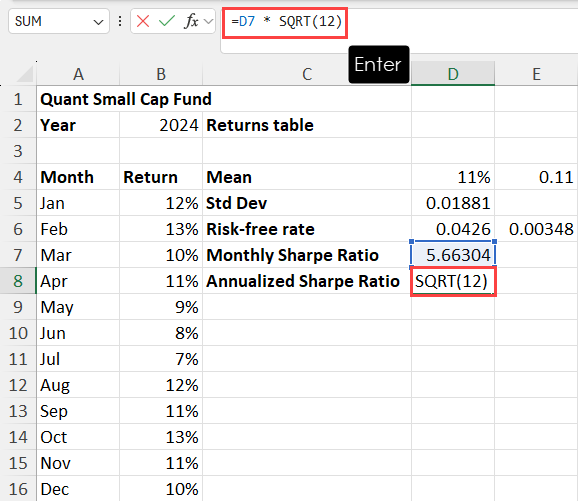Click the cell being edited showing SQRT(12)

[453, 281]
